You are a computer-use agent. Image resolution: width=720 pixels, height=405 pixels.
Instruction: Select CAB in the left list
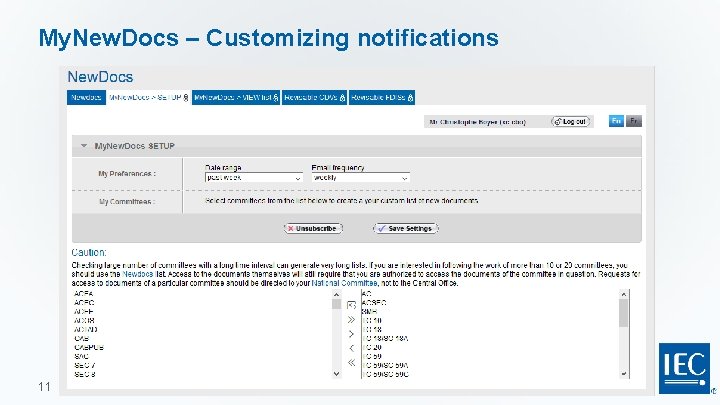pyautogui.click(x=82, y=338)
